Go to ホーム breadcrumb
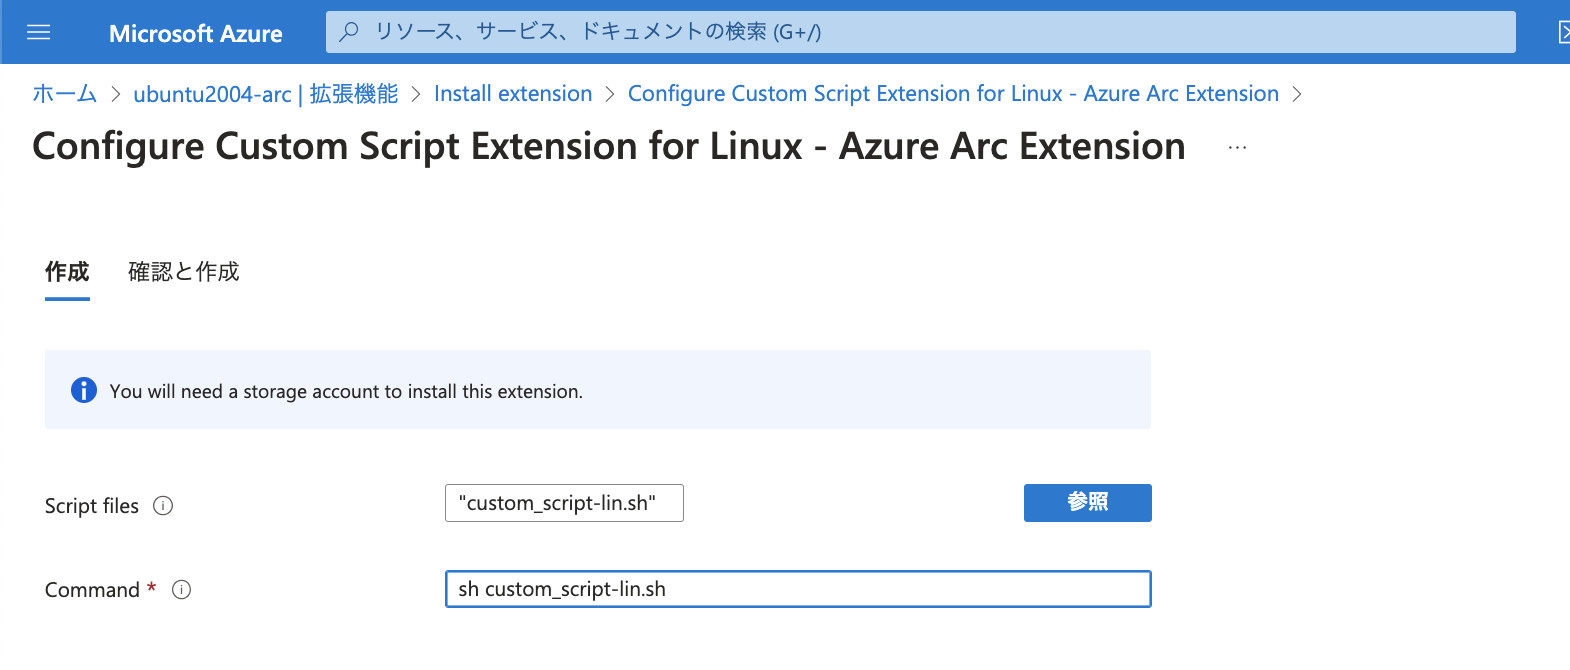The width and height of the screenshot is (1570, 670). click(65, 94)
